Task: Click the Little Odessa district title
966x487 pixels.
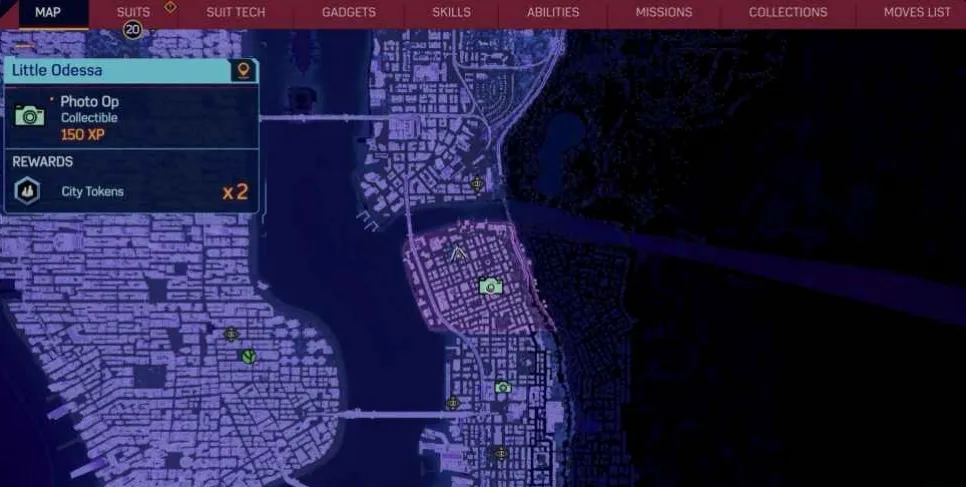Action: (57, 70)
